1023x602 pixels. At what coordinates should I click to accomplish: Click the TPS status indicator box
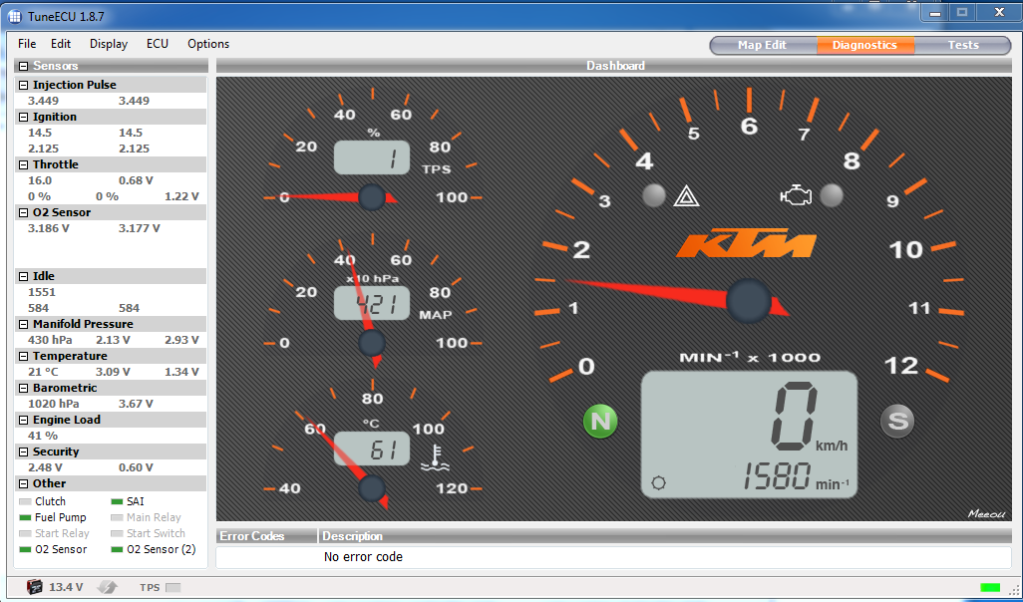coord(173,587)
